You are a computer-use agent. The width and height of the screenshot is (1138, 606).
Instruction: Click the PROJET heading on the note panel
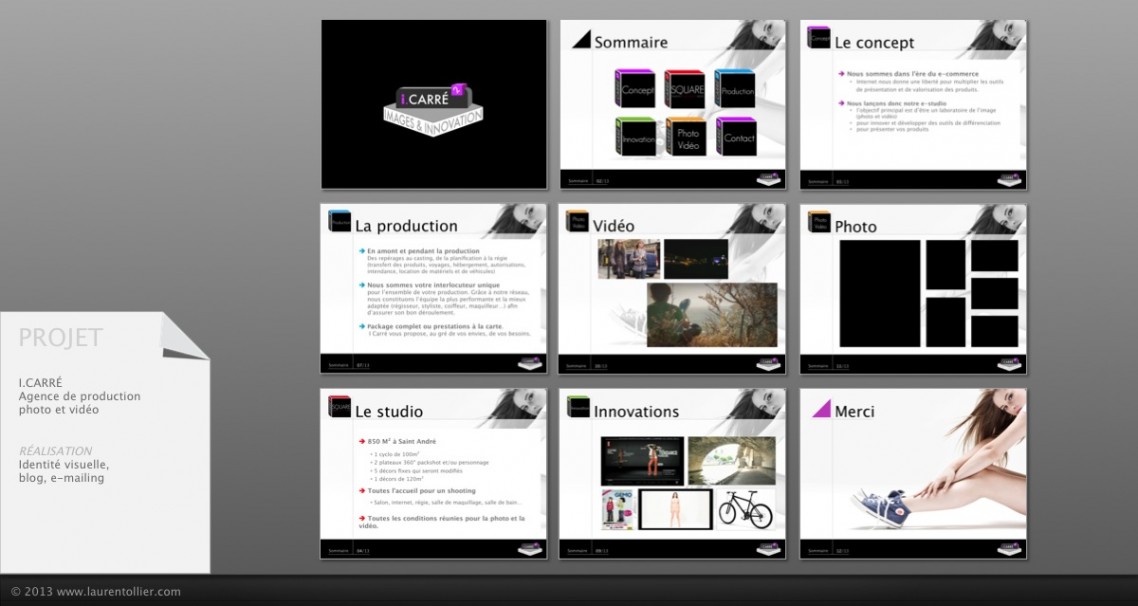point(60,338)
